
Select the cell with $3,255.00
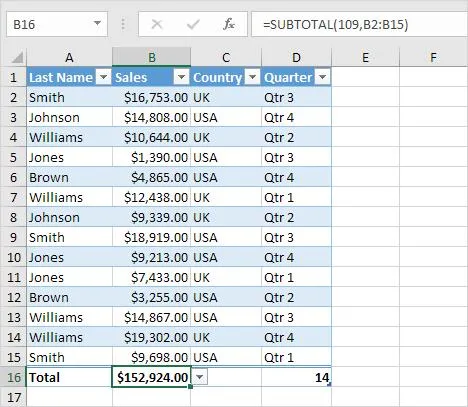152,297
